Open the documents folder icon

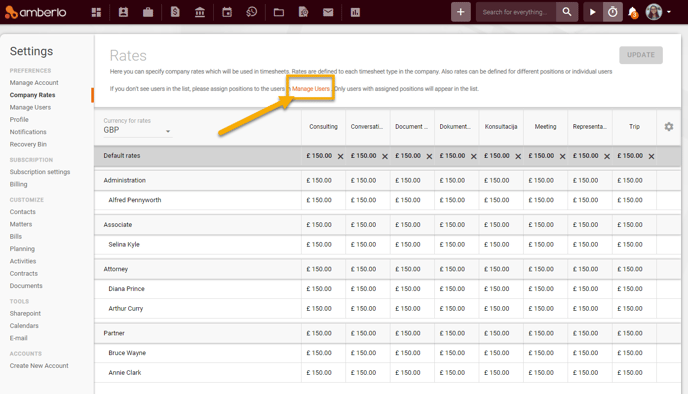coord(279,12)
